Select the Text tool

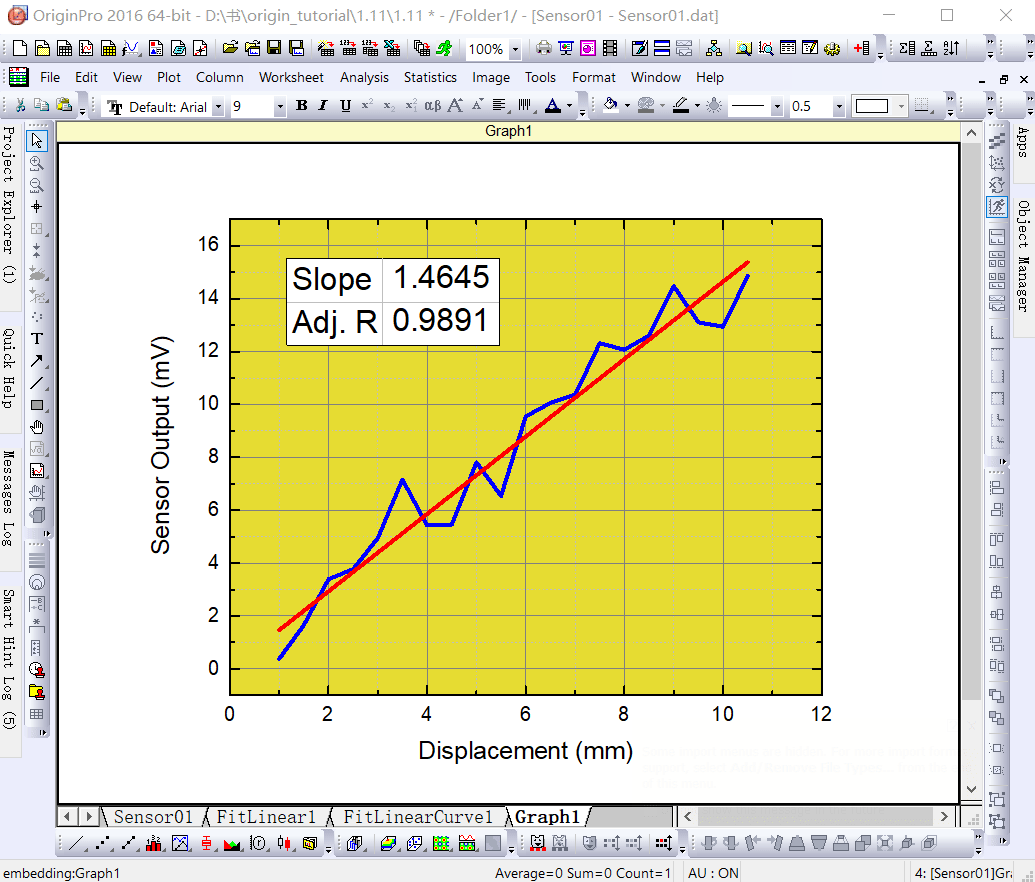(36, 339)
